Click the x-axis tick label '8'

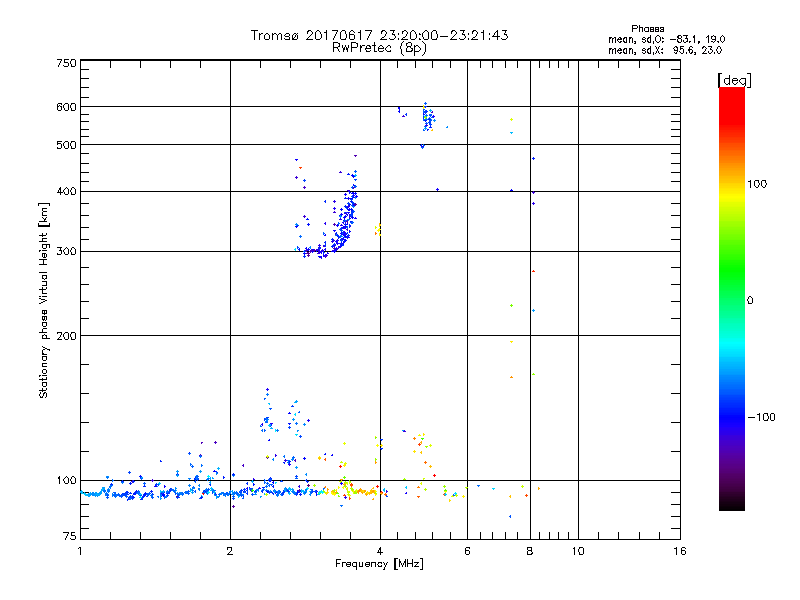tap(530, 551)
